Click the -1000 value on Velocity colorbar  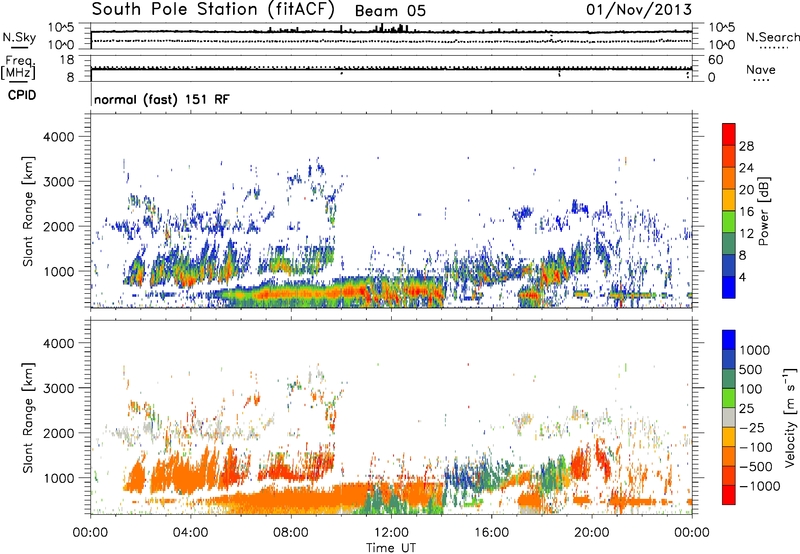click(760, 486)
